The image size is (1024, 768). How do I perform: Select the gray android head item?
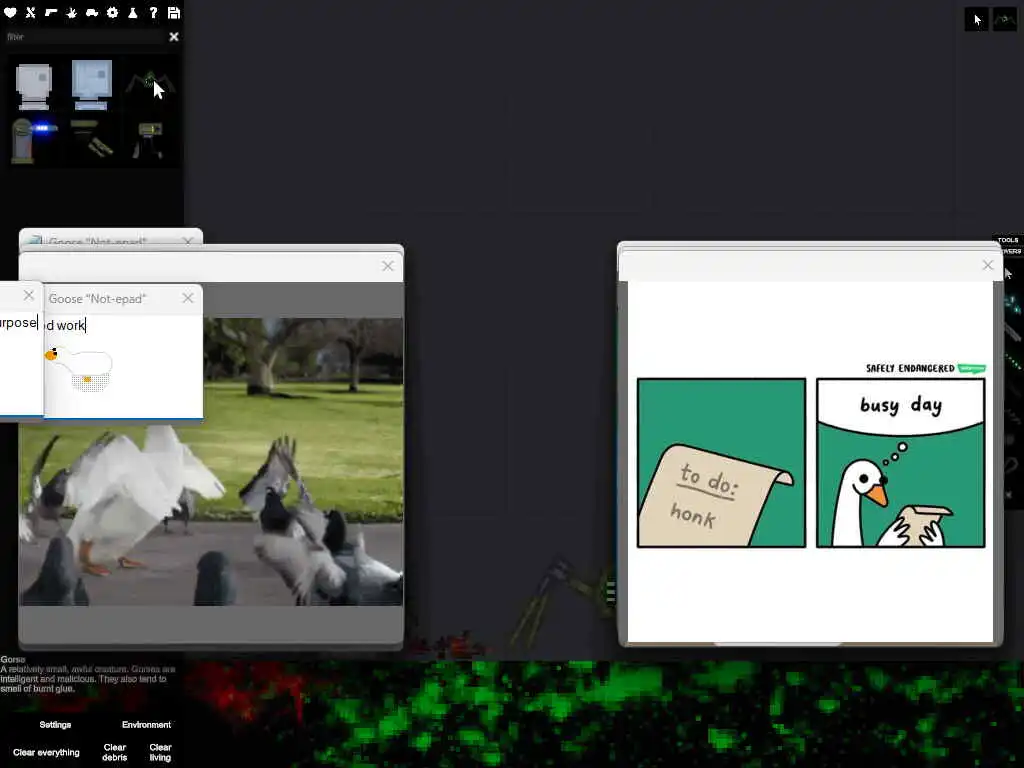(x=33, y=86)
